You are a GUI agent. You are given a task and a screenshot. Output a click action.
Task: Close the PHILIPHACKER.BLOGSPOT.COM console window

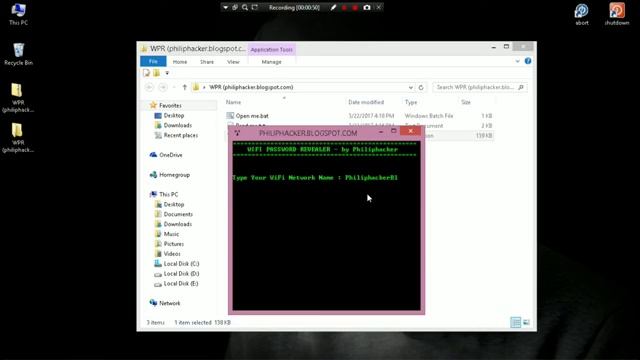410,131
